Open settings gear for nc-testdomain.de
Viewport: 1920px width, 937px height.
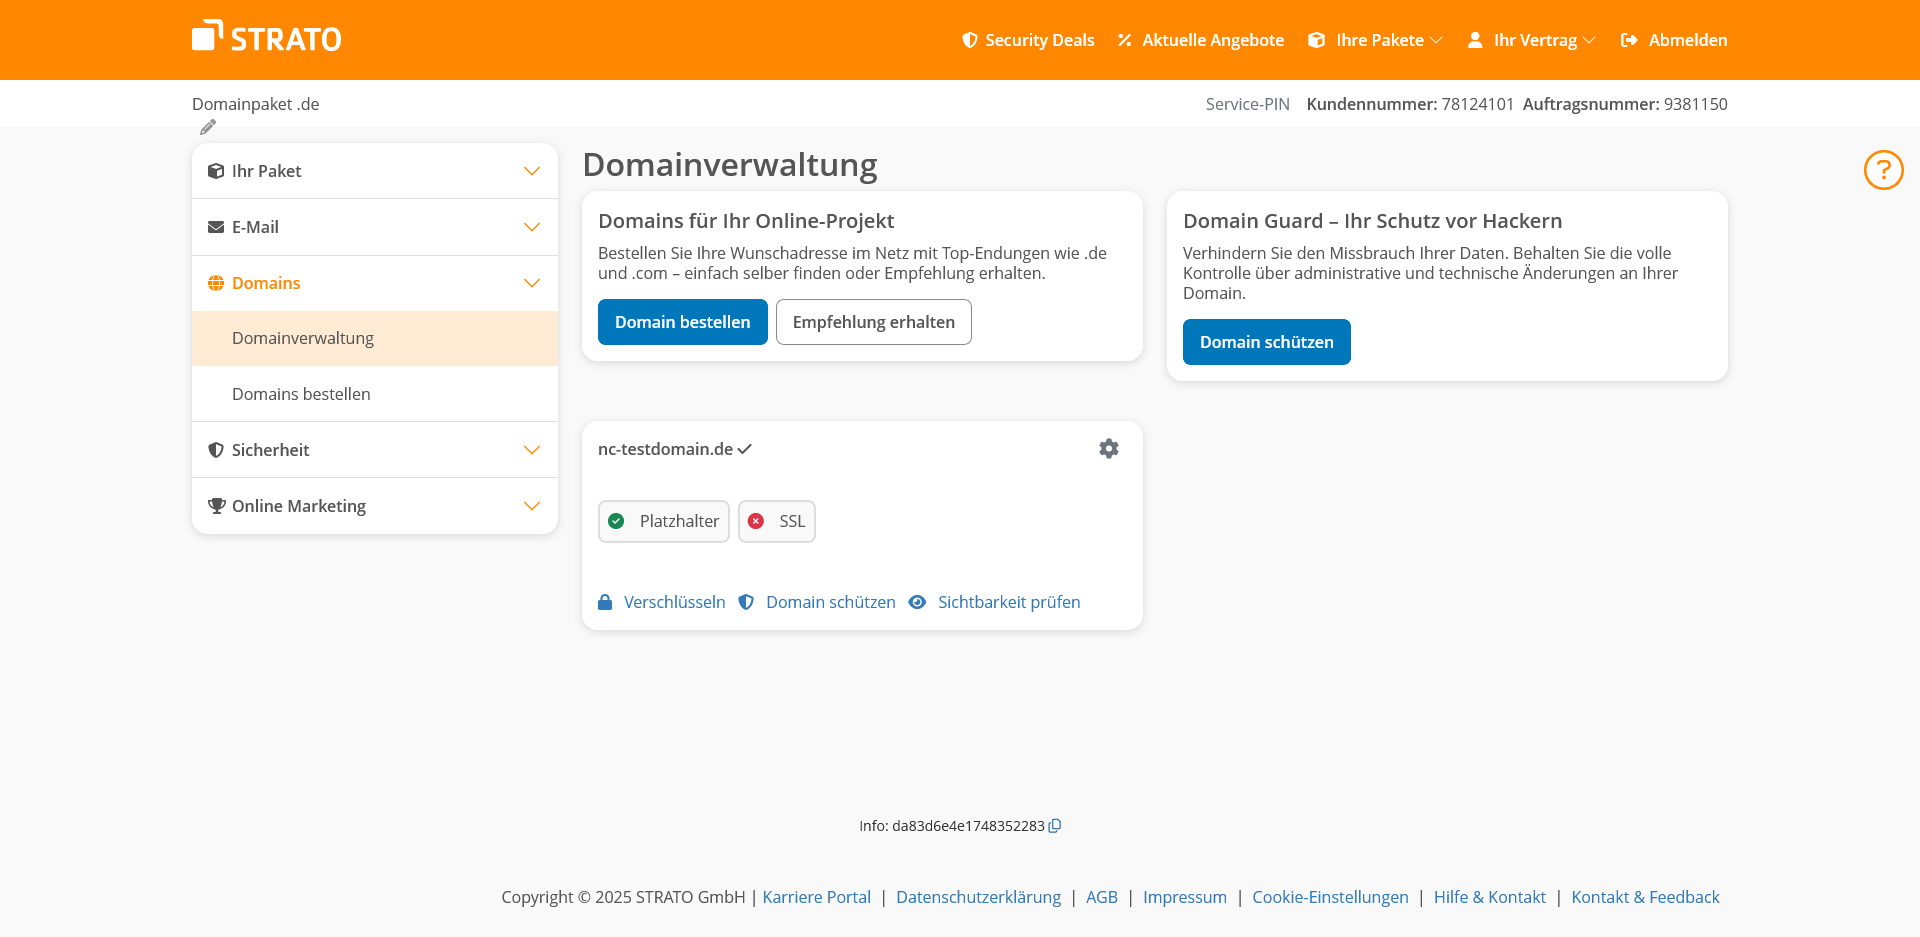(x=1109, y=449)
